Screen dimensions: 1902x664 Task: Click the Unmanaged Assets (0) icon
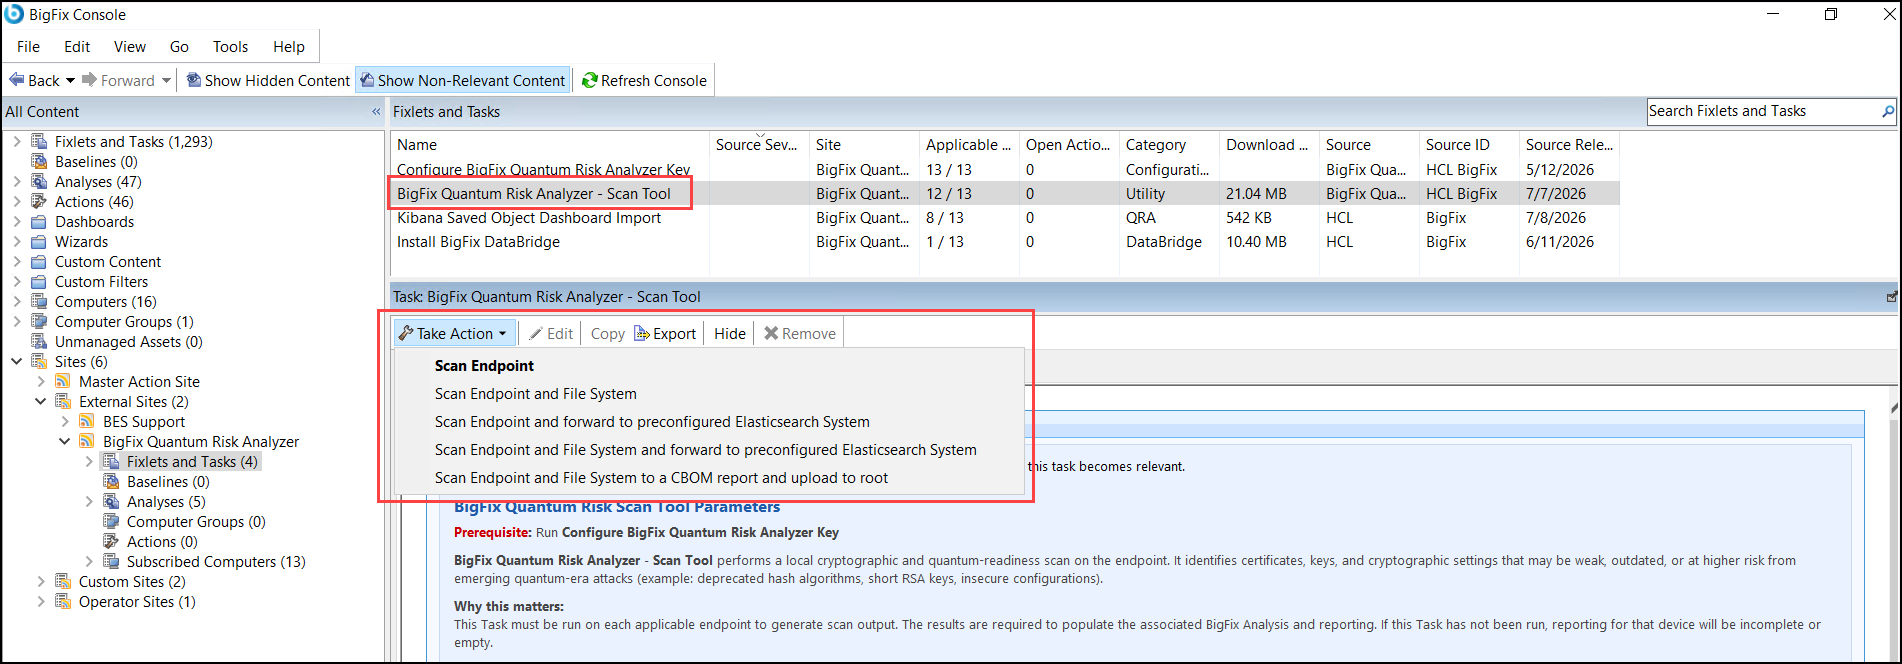pos(39,341)
